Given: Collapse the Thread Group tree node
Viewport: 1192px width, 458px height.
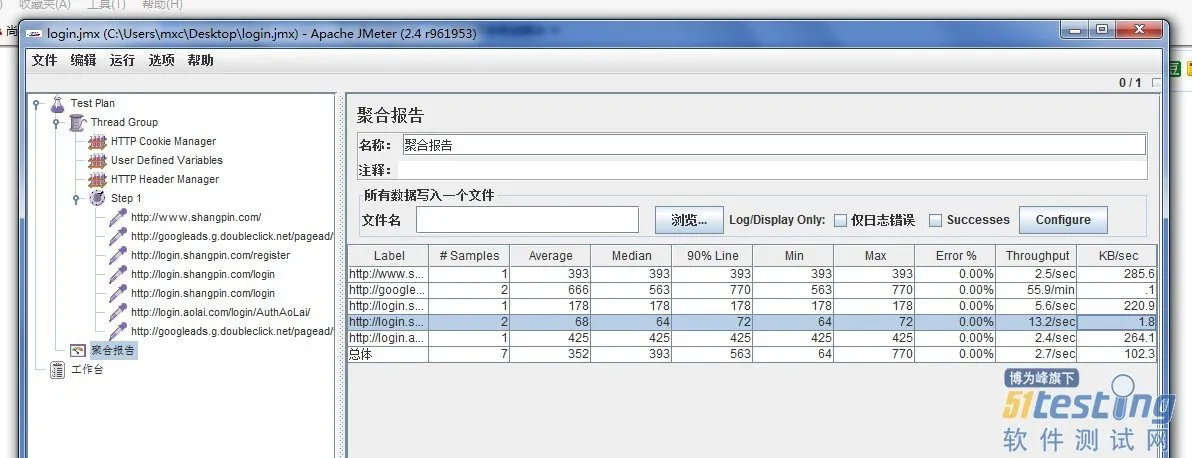Looking at the screenshot, I should click(56, 122).
